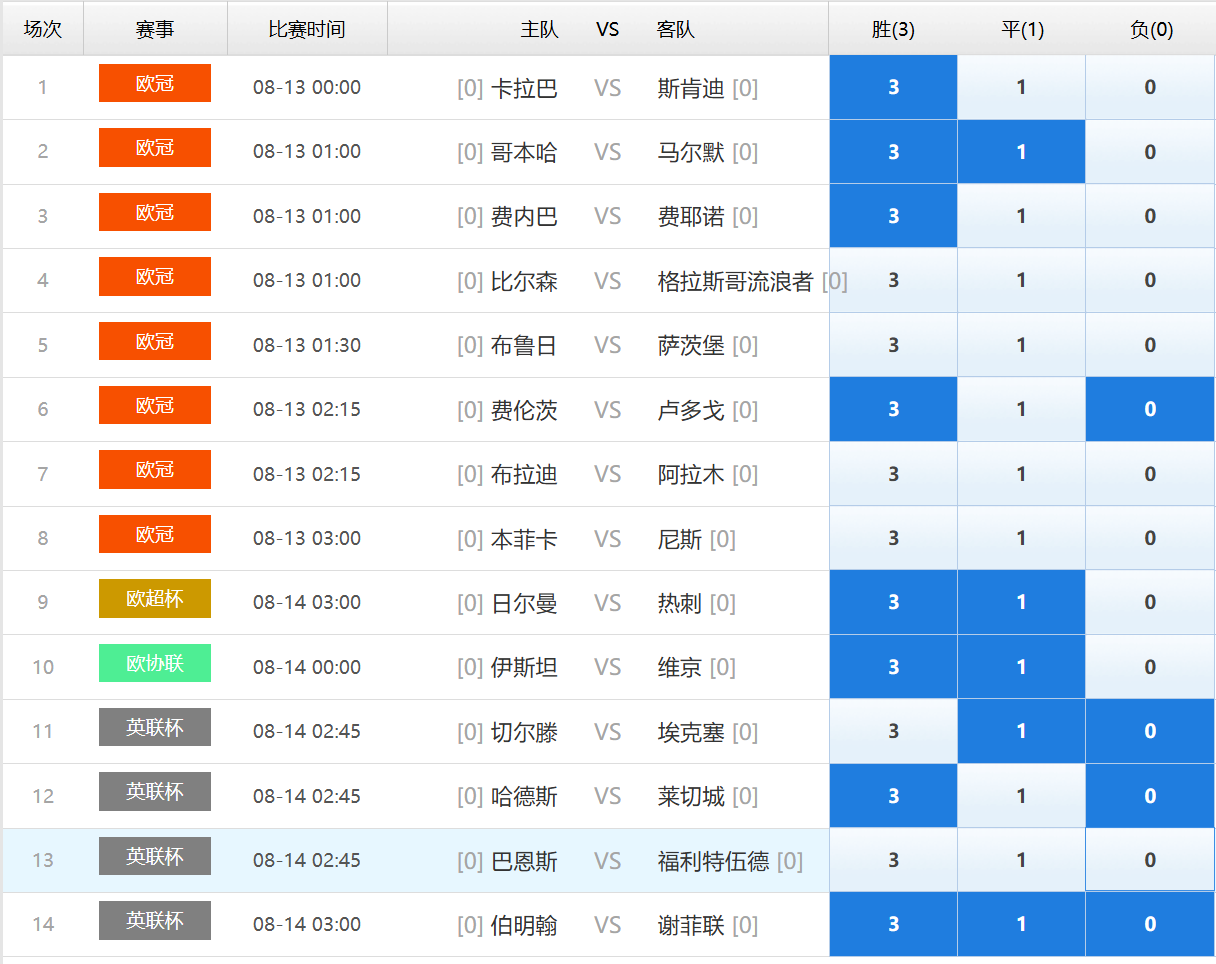This screenshot has height=964, width=1216.
Task: Select loss (0) for 布拉迪 vs 阿拉木
Action: [1150, 474]
